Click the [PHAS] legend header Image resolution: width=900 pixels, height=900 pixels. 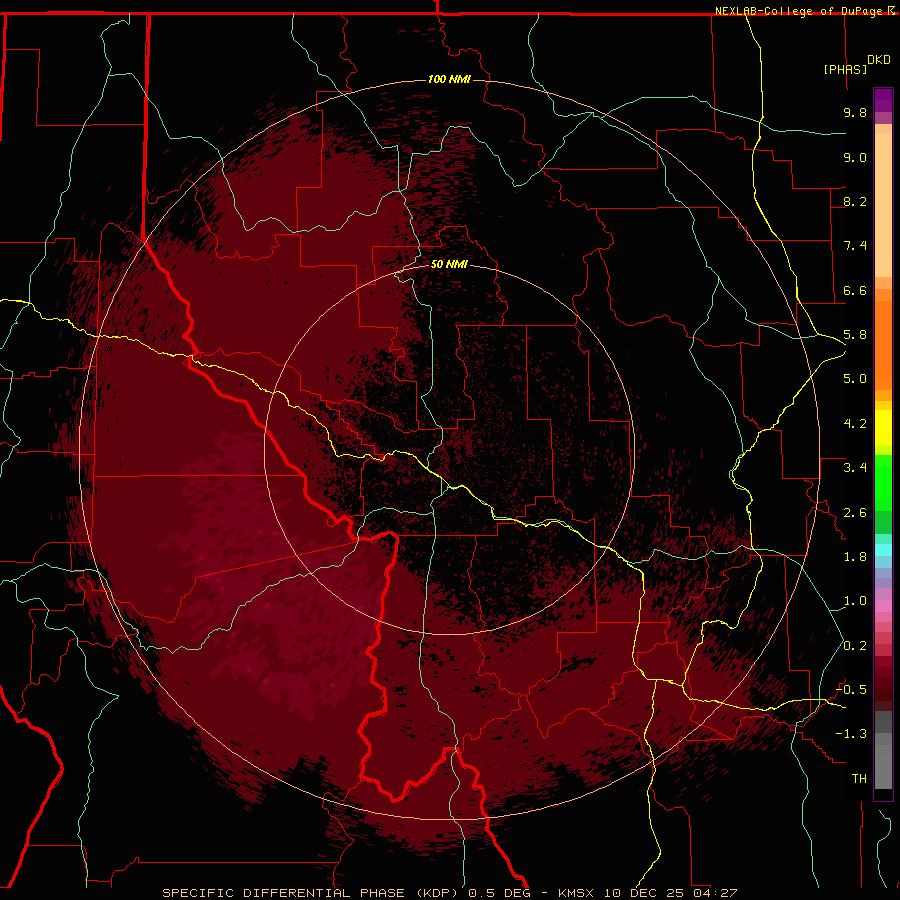[x=845, y=69]
